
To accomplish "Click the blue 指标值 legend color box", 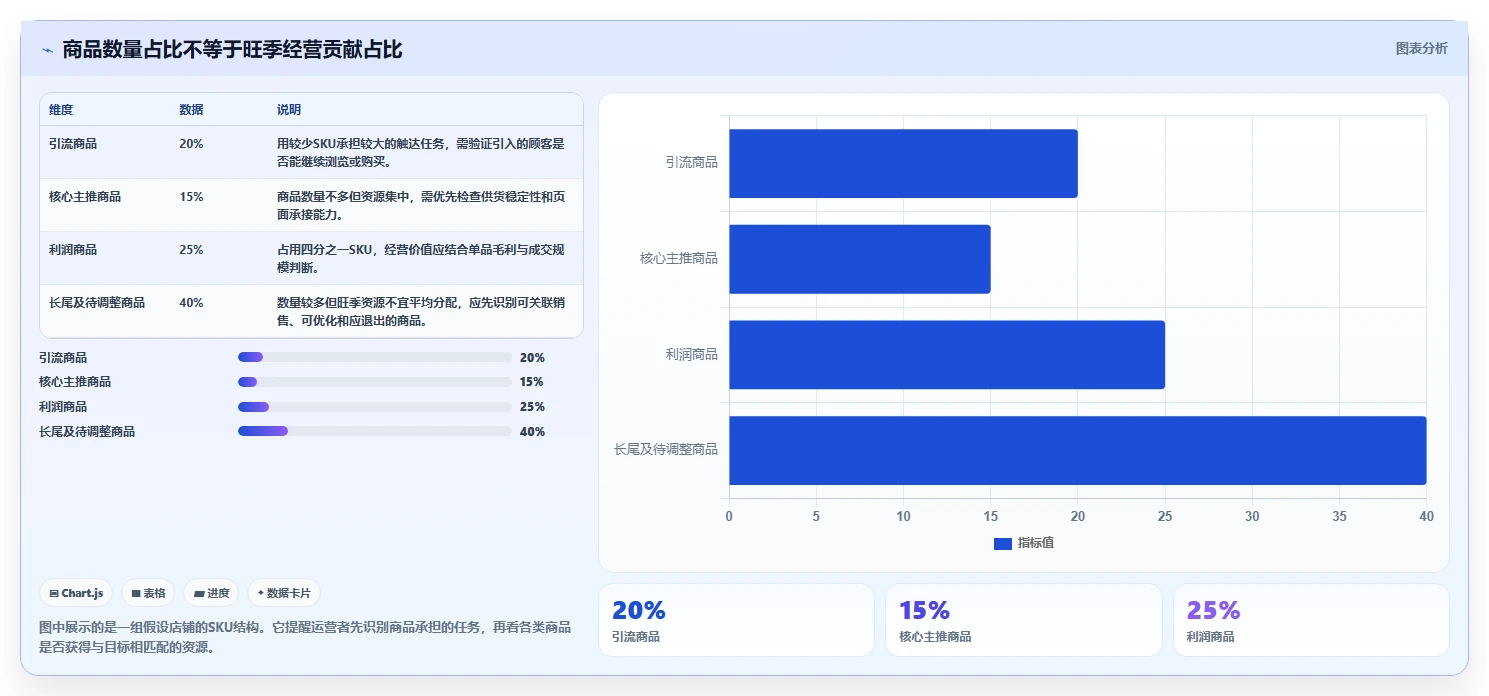I will (x=1003, y=543).
